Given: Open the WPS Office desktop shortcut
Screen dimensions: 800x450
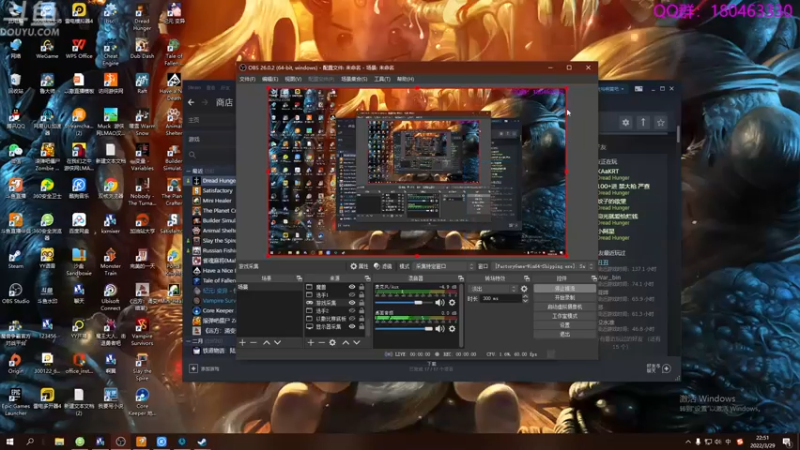Looking at the screenshot, I should click(79, 48).
